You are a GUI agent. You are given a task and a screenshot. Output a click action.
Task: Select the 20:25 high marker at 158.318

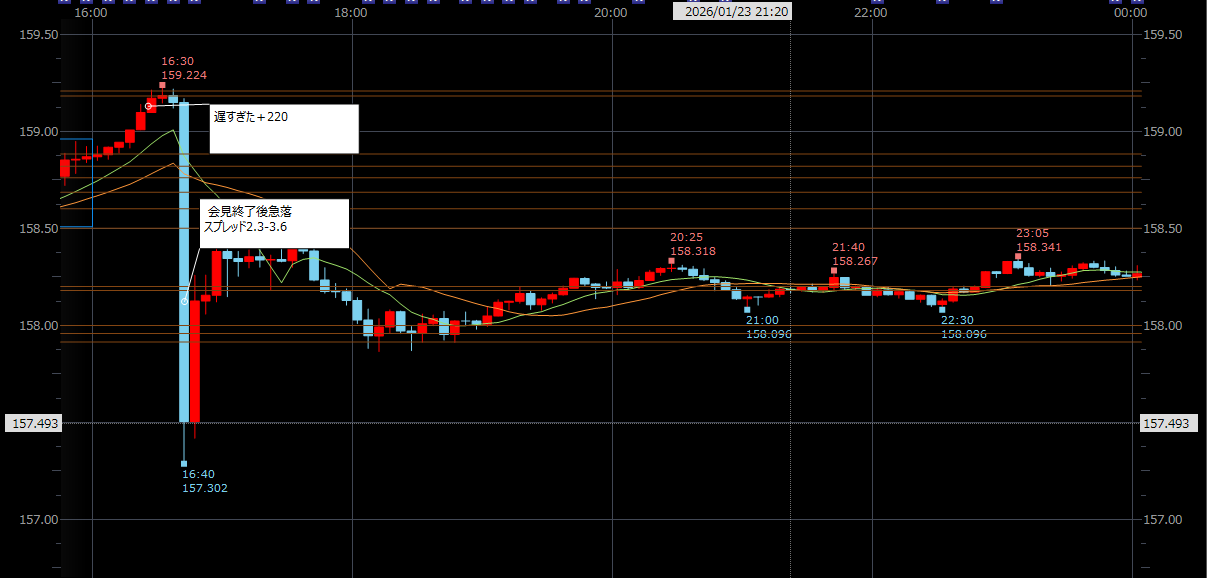(x=671, y=261)
